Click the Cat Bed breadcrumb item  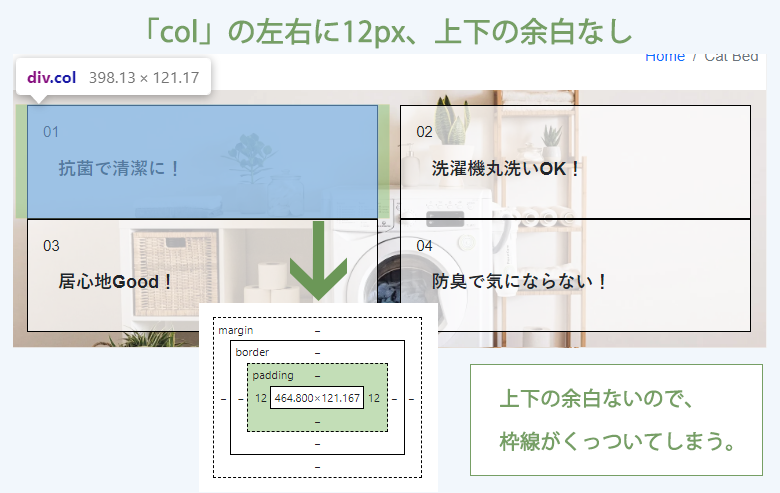coord(731,57)
